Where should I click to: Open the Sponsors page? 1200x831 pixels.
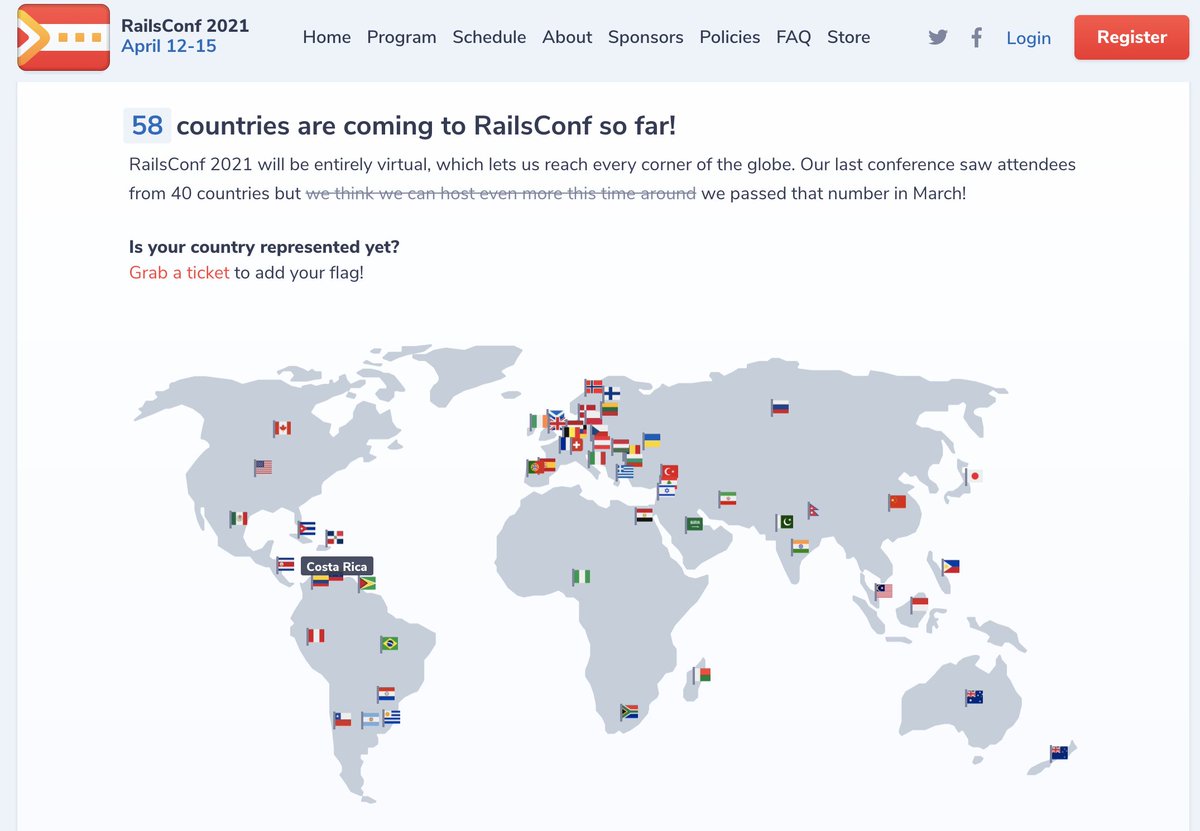point(646,37)
